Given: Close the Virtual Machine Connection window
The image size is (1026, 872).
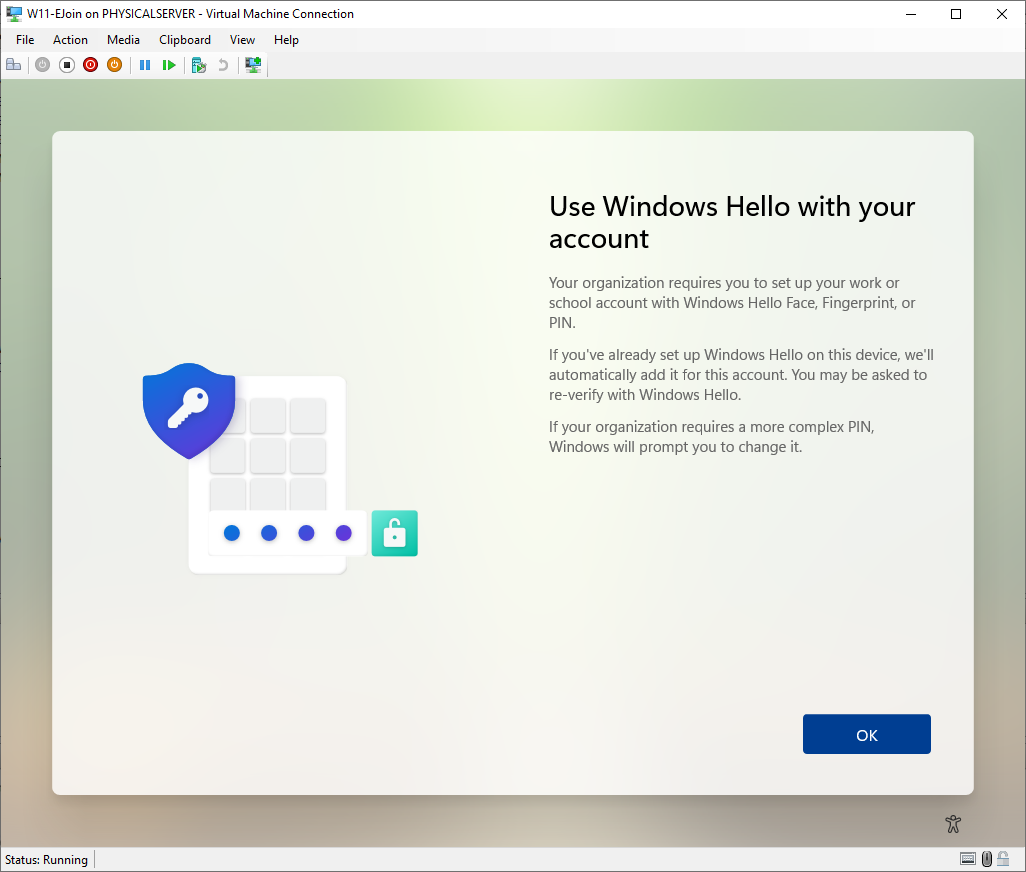Looking at the screenshot, I should [1002, 14].
